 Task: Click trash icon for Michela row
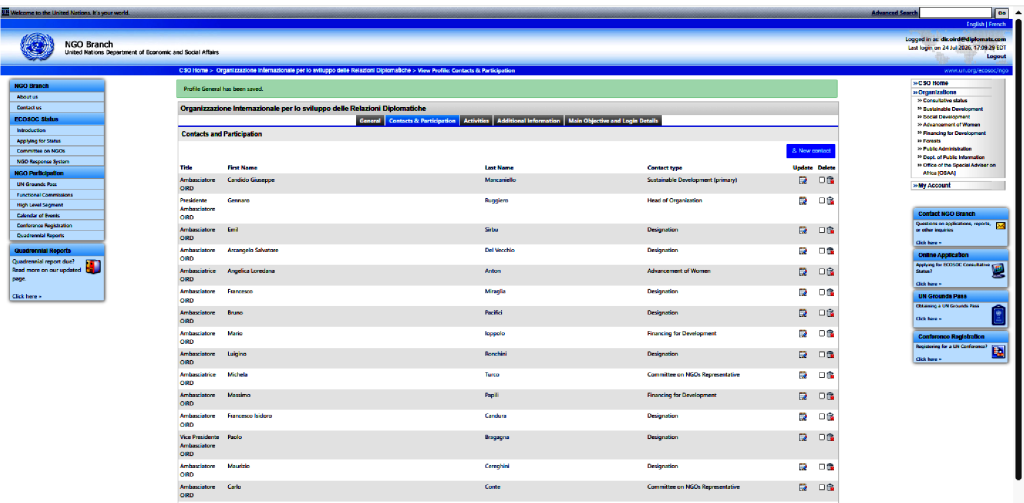pyautogui.click(x=830, y=375)
